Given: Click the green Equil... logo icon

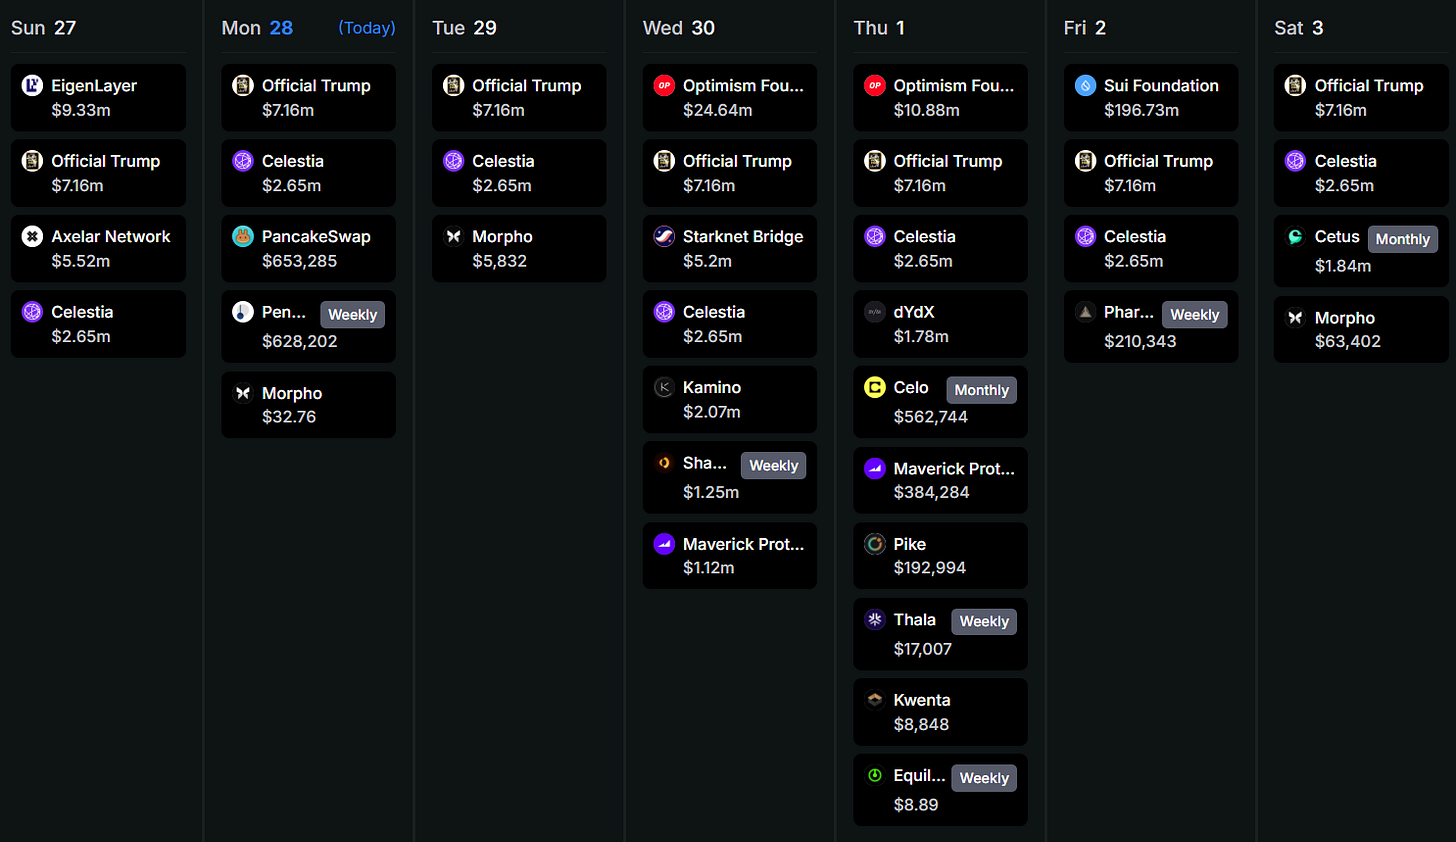Looking at the screenshot, I should [x=875, y=775].
